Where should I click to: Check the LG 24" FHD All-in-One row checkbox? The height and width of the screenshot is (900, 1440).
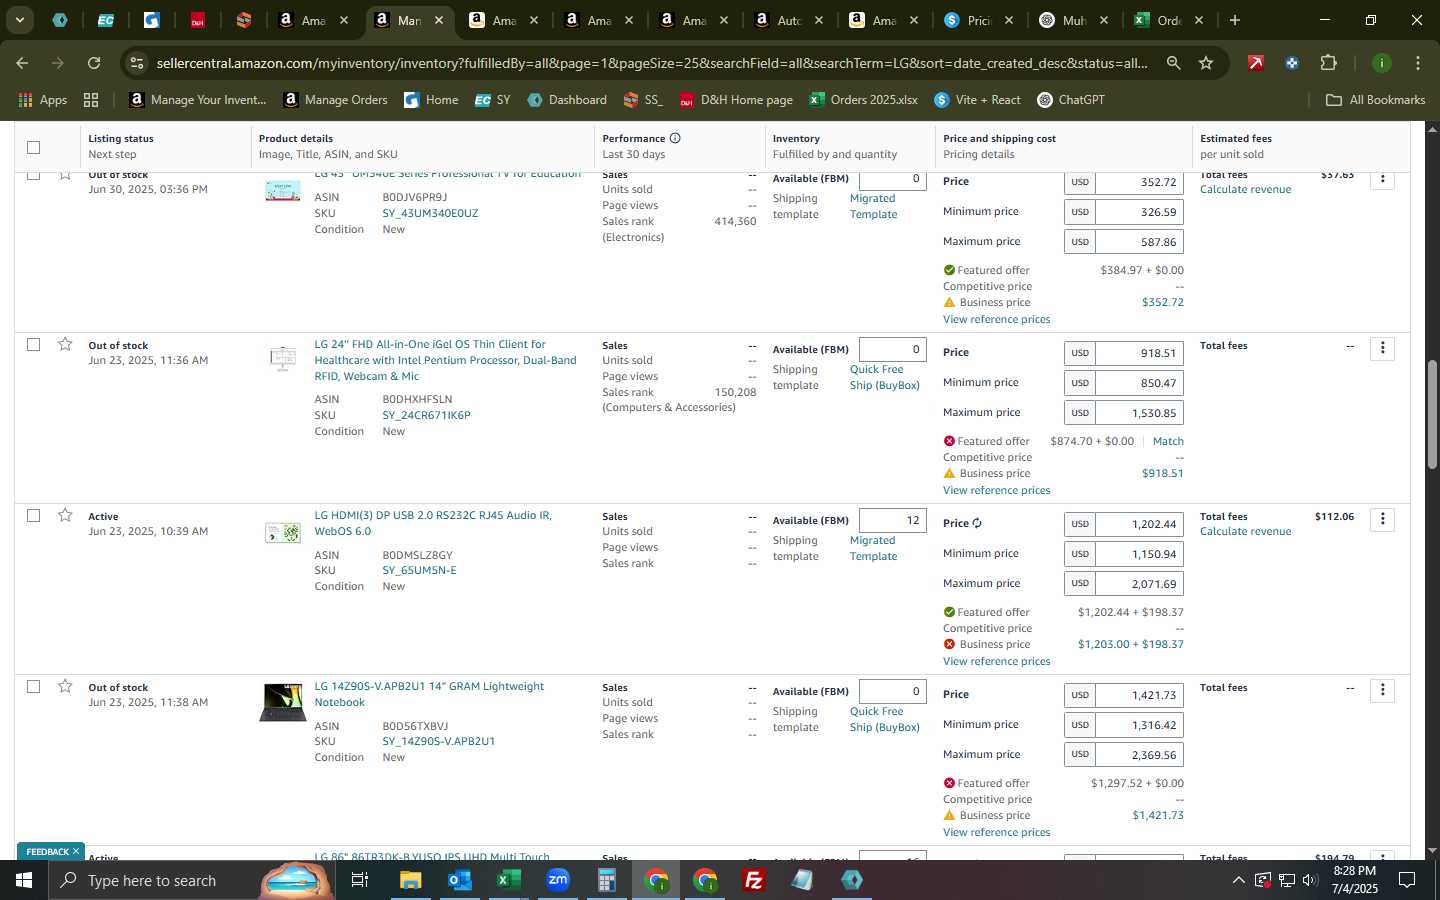click(x=33, y=344)
